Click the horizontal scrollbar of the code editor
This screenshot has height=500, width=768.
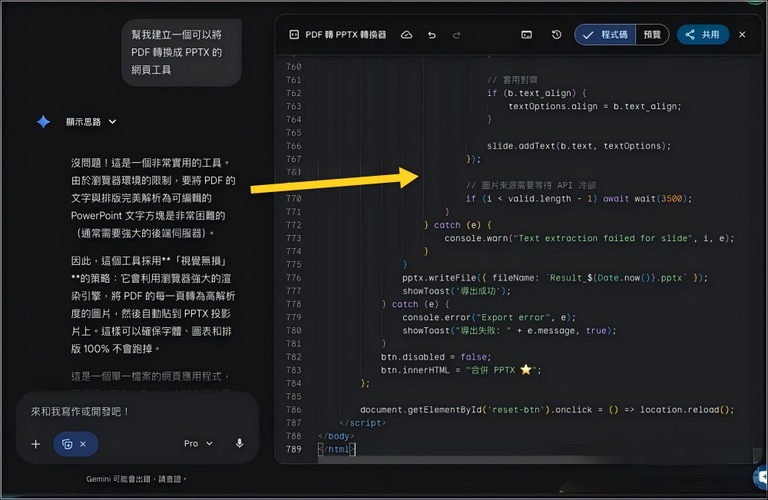[536, 460]
